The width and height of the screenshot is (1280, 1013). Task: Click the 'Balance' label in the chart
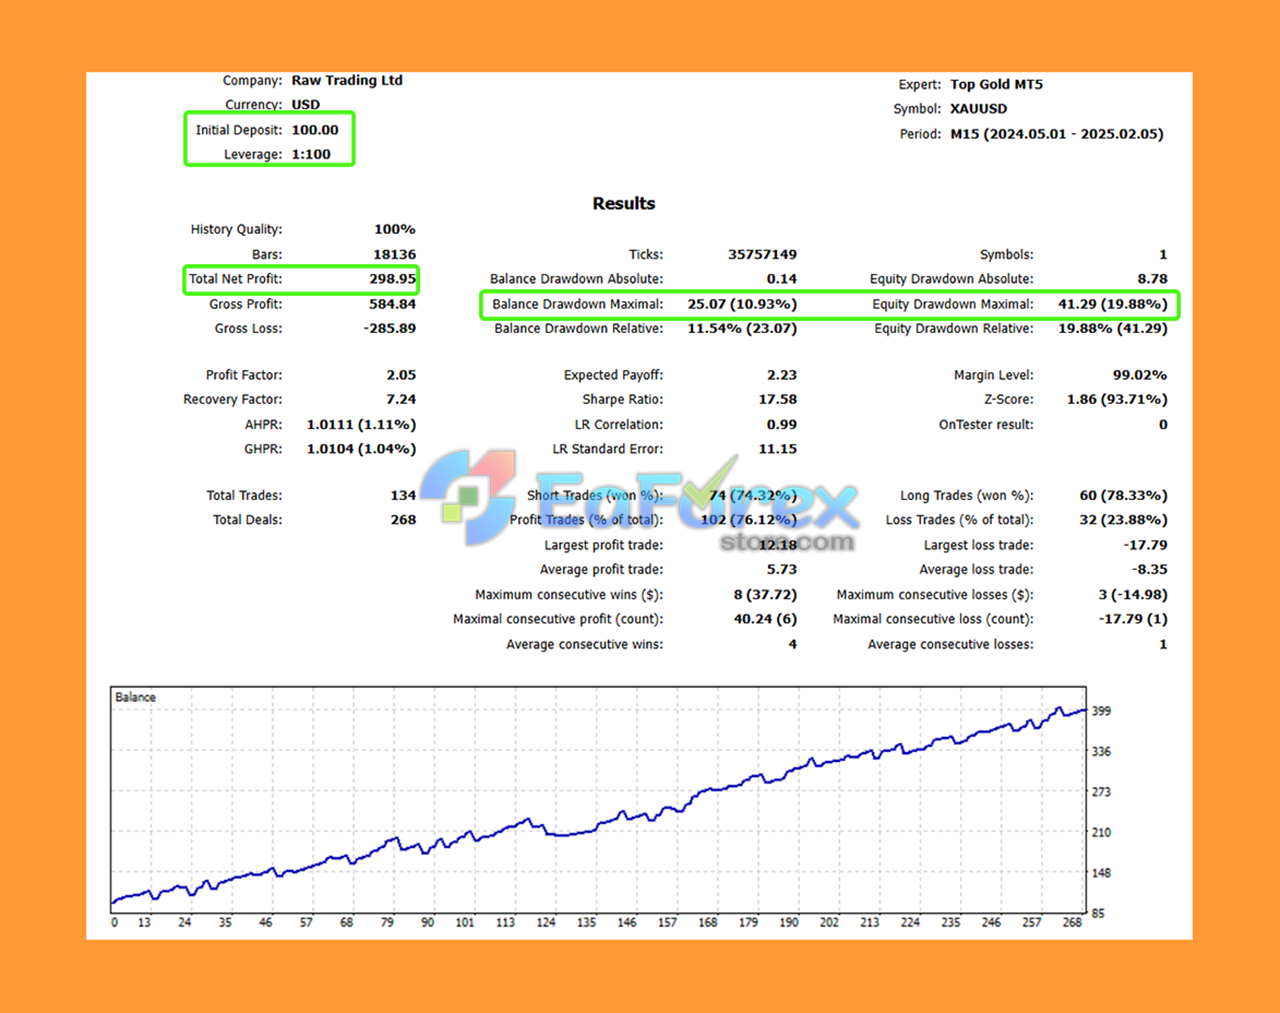[135, 697]
